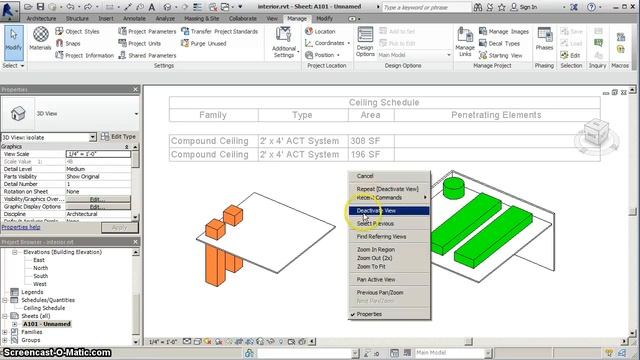Select the Modify tool

click(13, 42)
